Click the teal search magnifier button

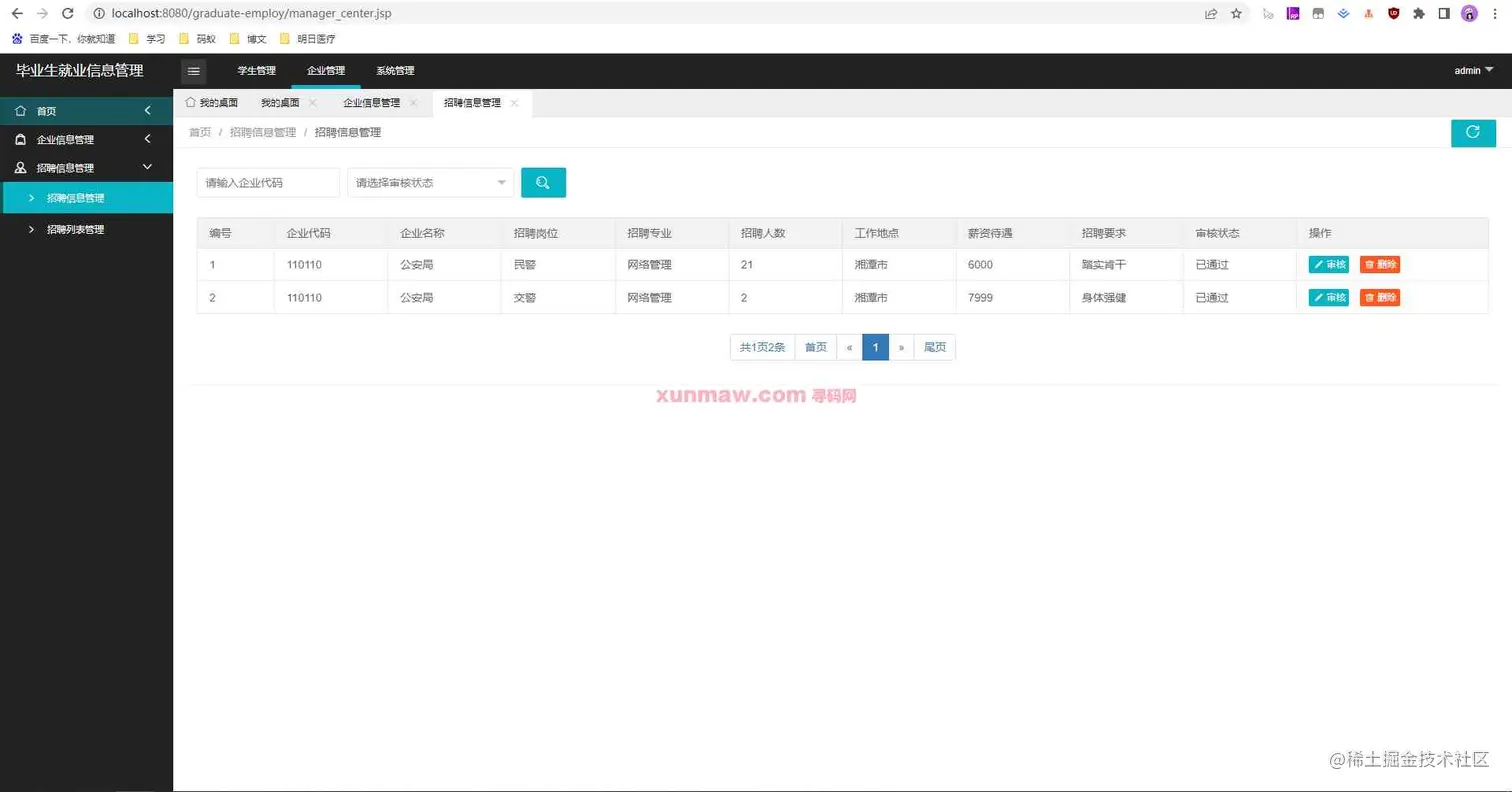click(x=543, y=182)
